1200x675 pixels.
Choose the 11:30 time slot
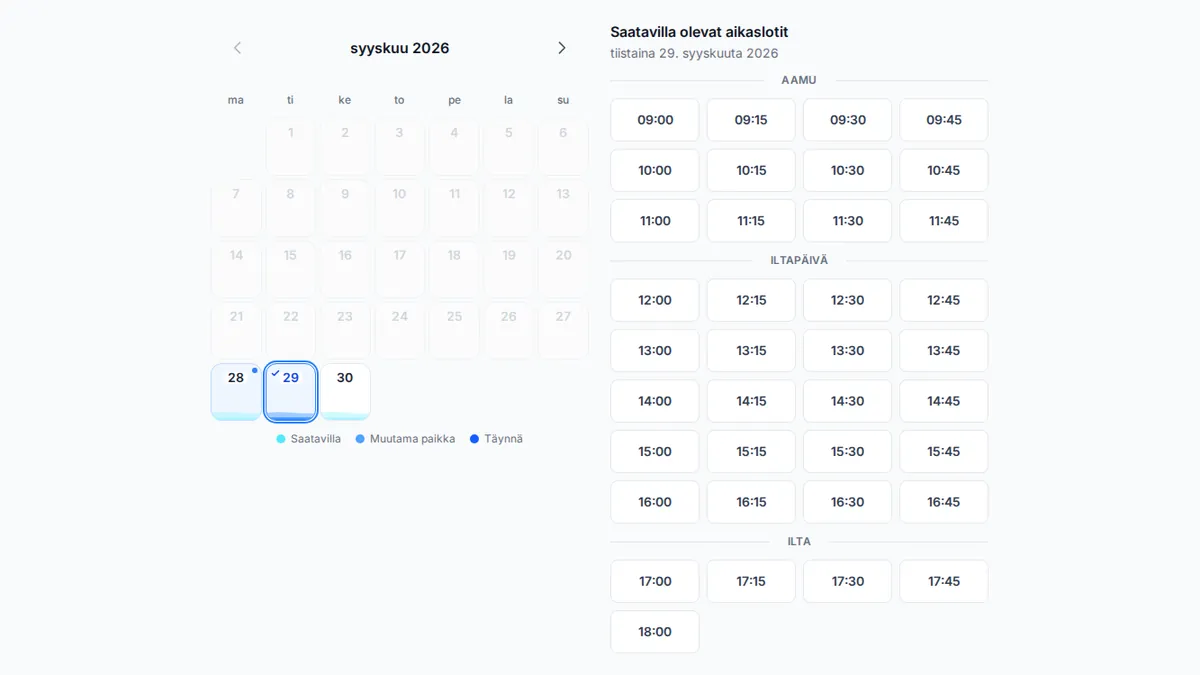click(x=847, y=221)
